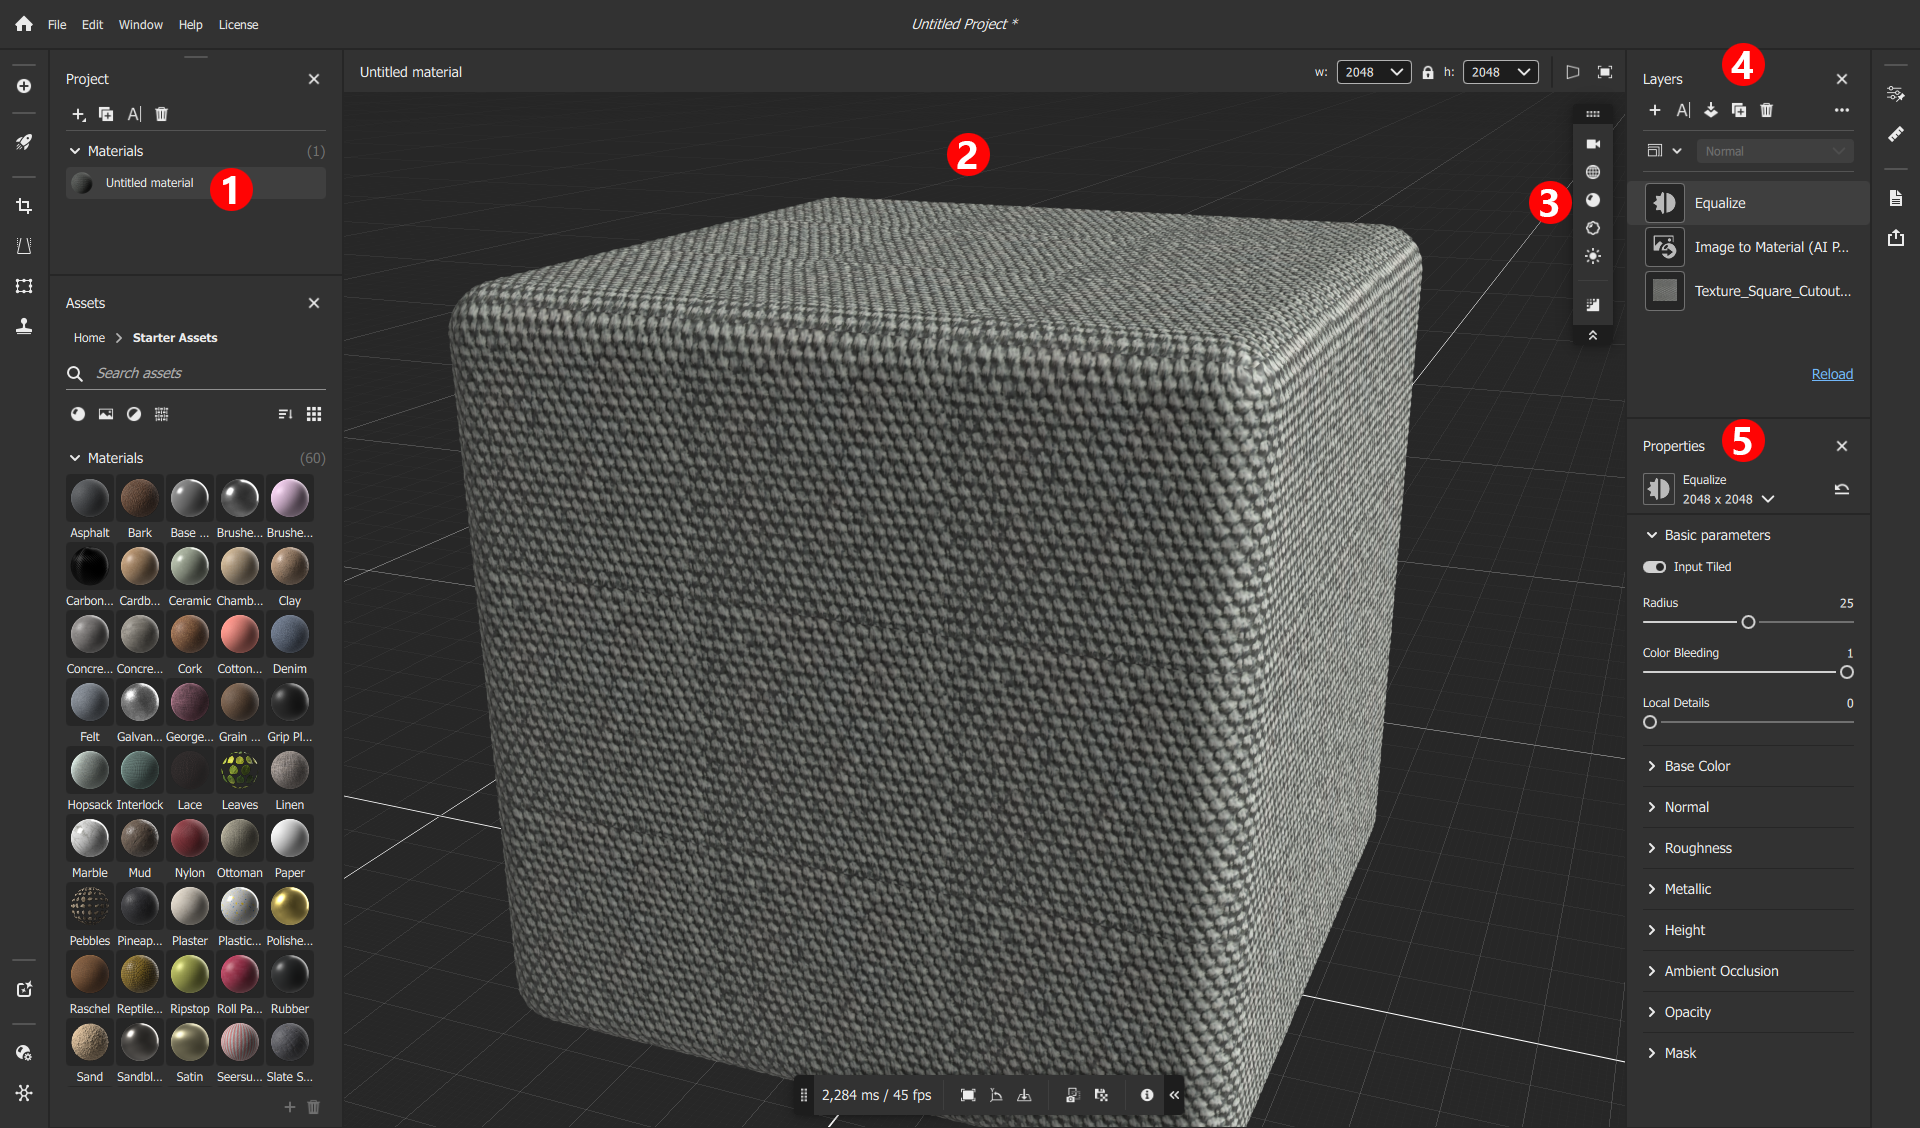The width and height of the screenshot is (1920, 1128).
Task: Click the sun lighting icon in viewport
Action: 1593,256
